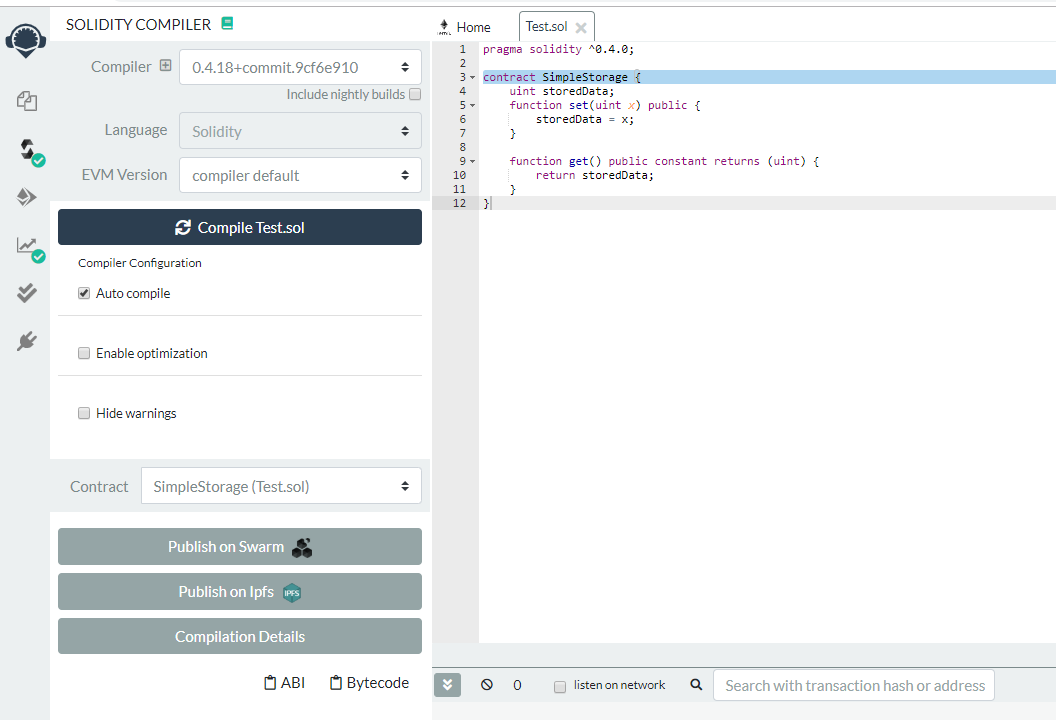Clear the terminal console icon

(487, 685)
